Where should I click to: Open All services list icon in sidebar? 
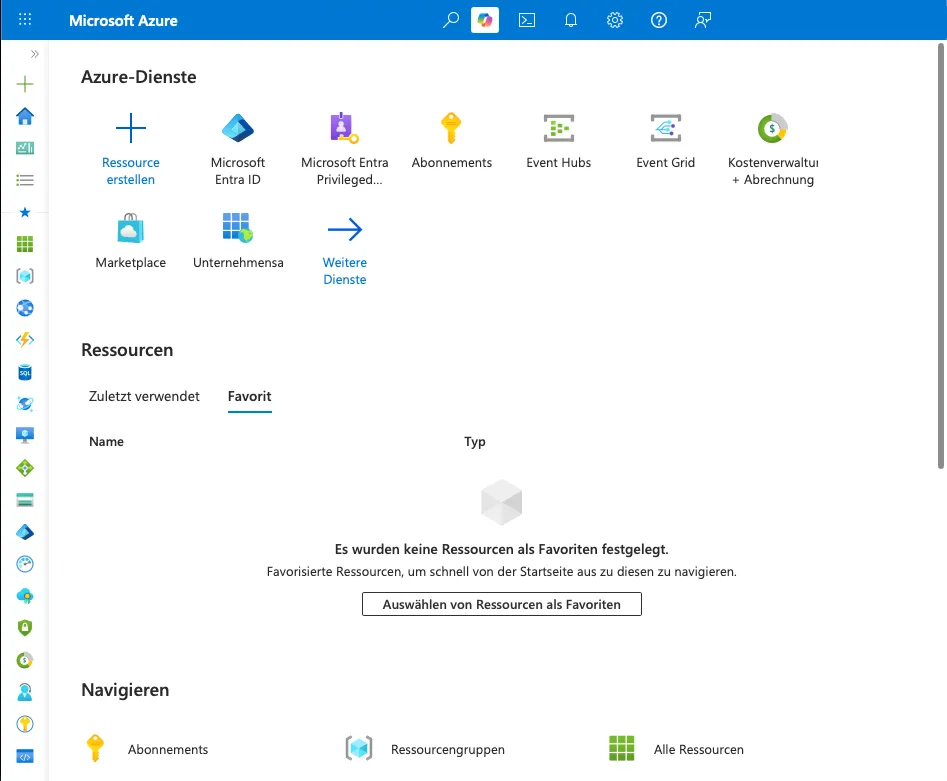pyautogui.click(x=25, y=180)
